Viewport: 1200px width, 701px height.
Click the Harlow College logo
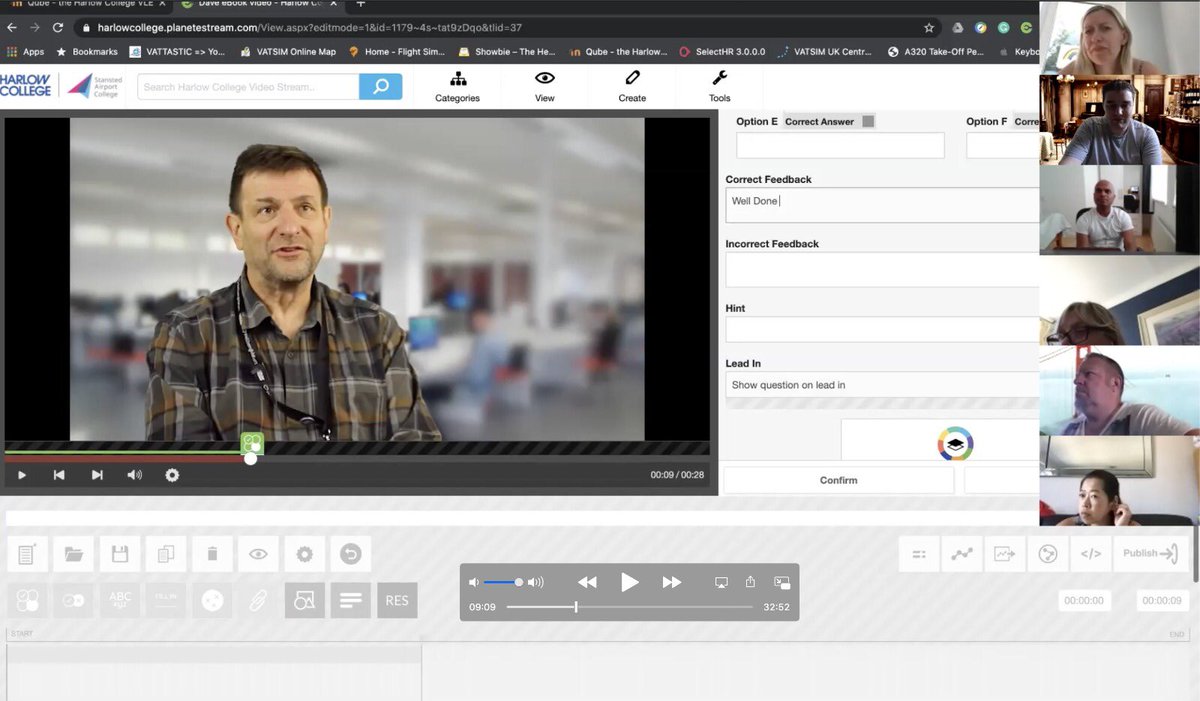click(x=27, y=85)
